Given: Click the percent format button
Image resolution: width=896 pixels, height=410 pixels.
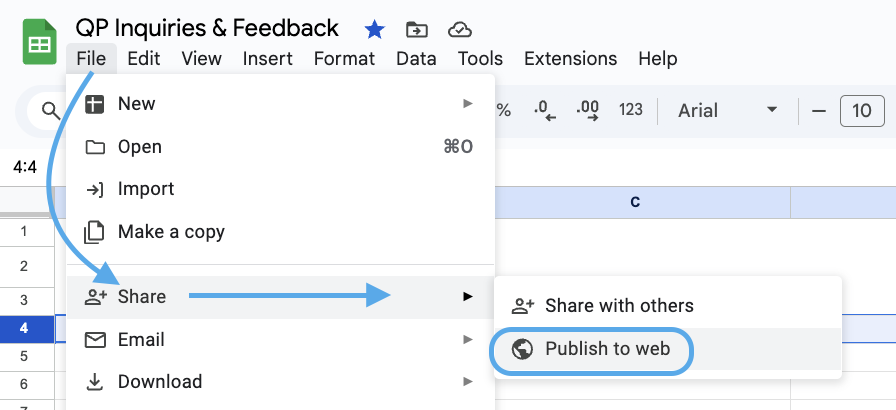Looking at the screenshot, I should (503, 110).
